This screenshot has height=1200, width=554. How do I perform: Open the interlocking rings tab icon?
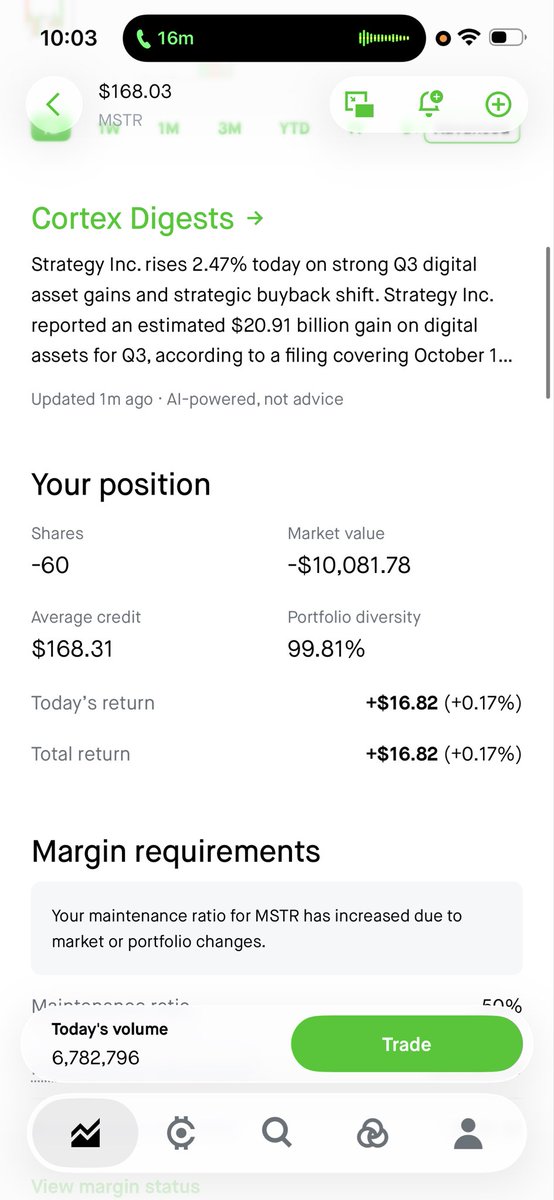point(372,1133)
